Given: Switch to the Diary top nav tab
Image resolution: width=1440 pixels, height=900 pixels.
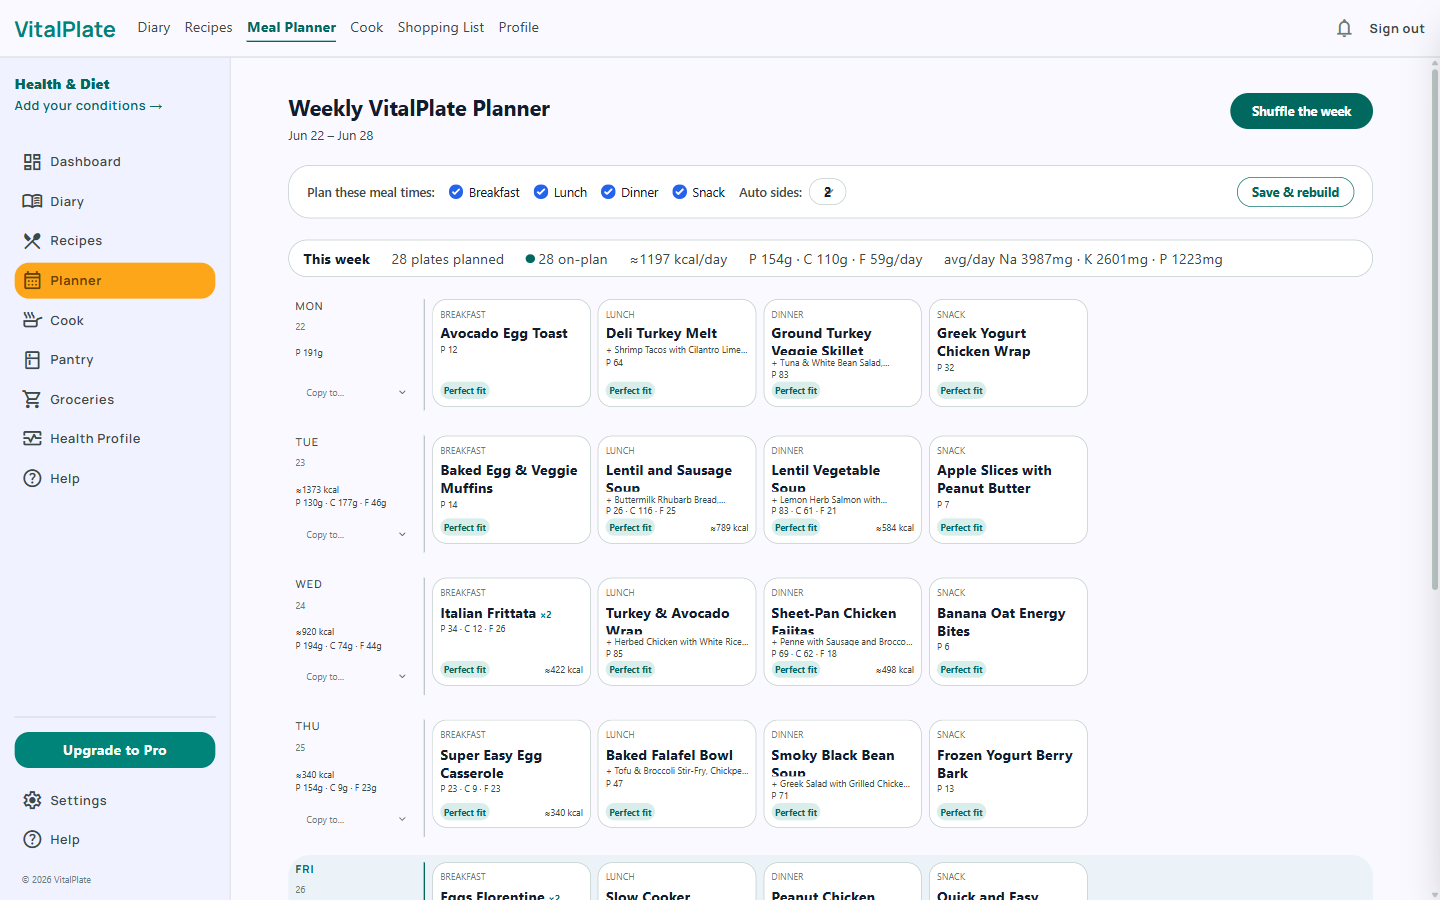Looking at the screenshot, I should [x=154, y=27].
